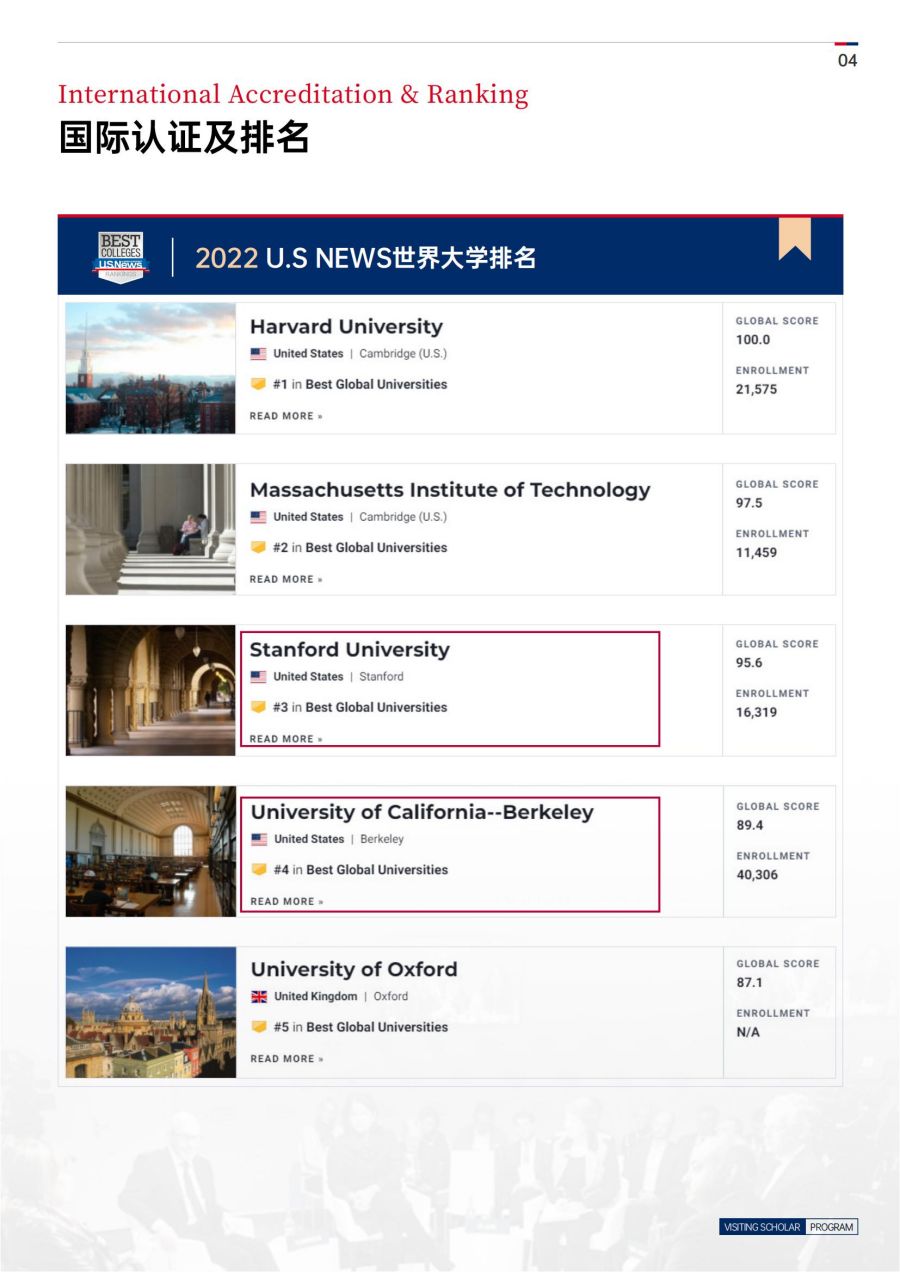Click READ MORE under University of Oxford
The height and width of the screenshot is (1272, 900).
click(287, 1059)
